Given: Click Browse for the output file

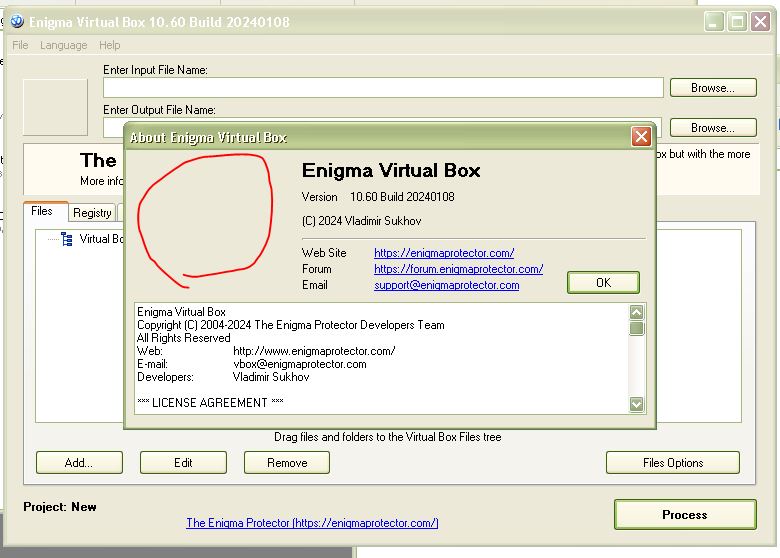Looking at the screenshot, I should pos(713,128).
